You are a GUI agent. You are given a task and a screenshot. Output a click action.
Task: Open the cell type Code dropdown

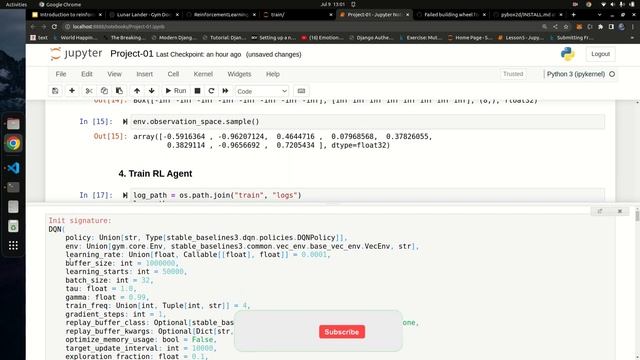pos(262,91)
